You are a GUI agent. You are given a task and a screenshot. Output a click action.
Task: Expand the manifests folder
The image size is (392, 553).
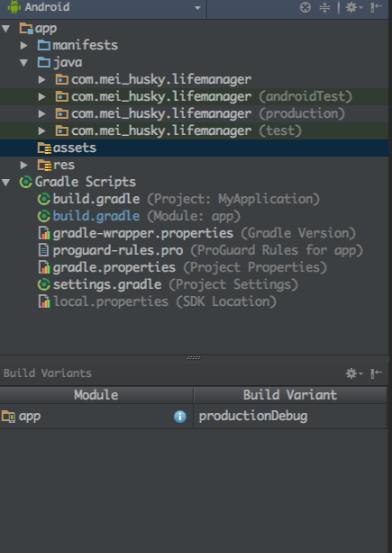[x=24, y=45]
